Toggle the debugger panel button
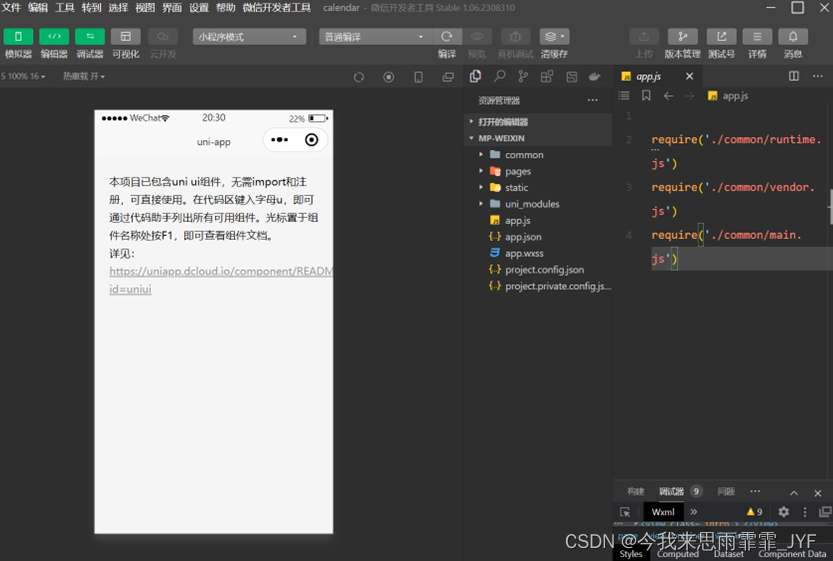Viewport: 833px width, 561px height. (x=90, y=37)
